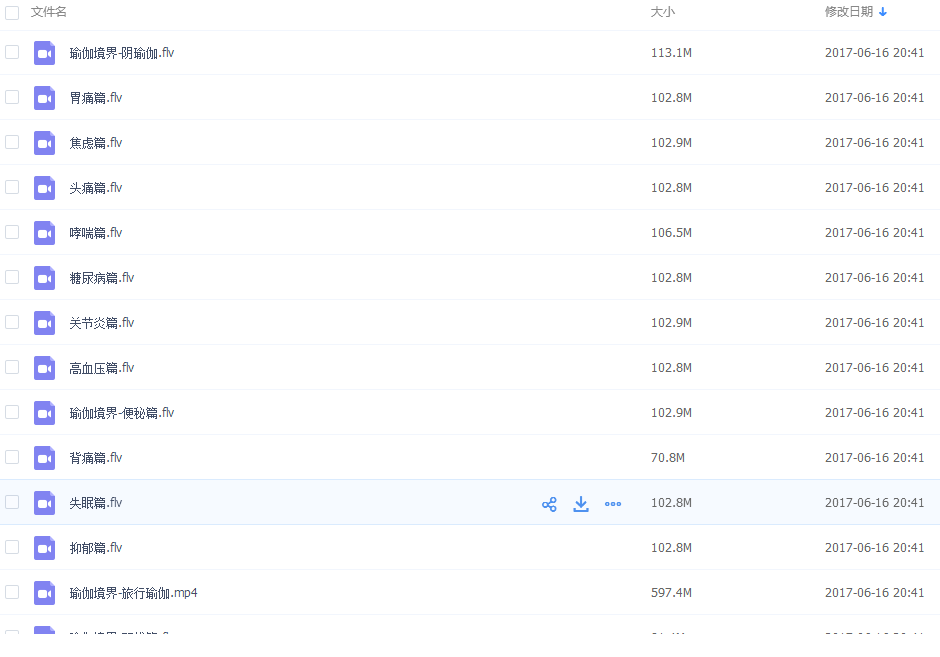Click video icon of 高血压篇.flv
The image size is (940, 657).
[44, 367]
